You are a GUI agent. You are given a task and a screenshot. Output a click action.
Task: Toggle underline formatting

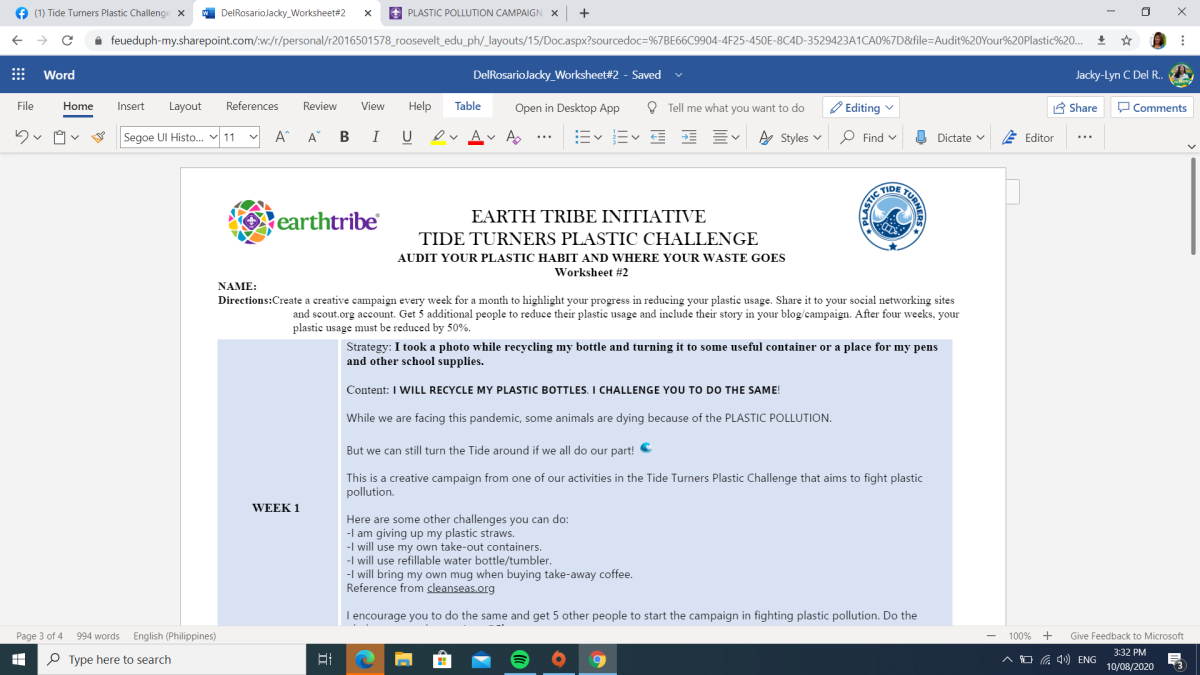406,138
